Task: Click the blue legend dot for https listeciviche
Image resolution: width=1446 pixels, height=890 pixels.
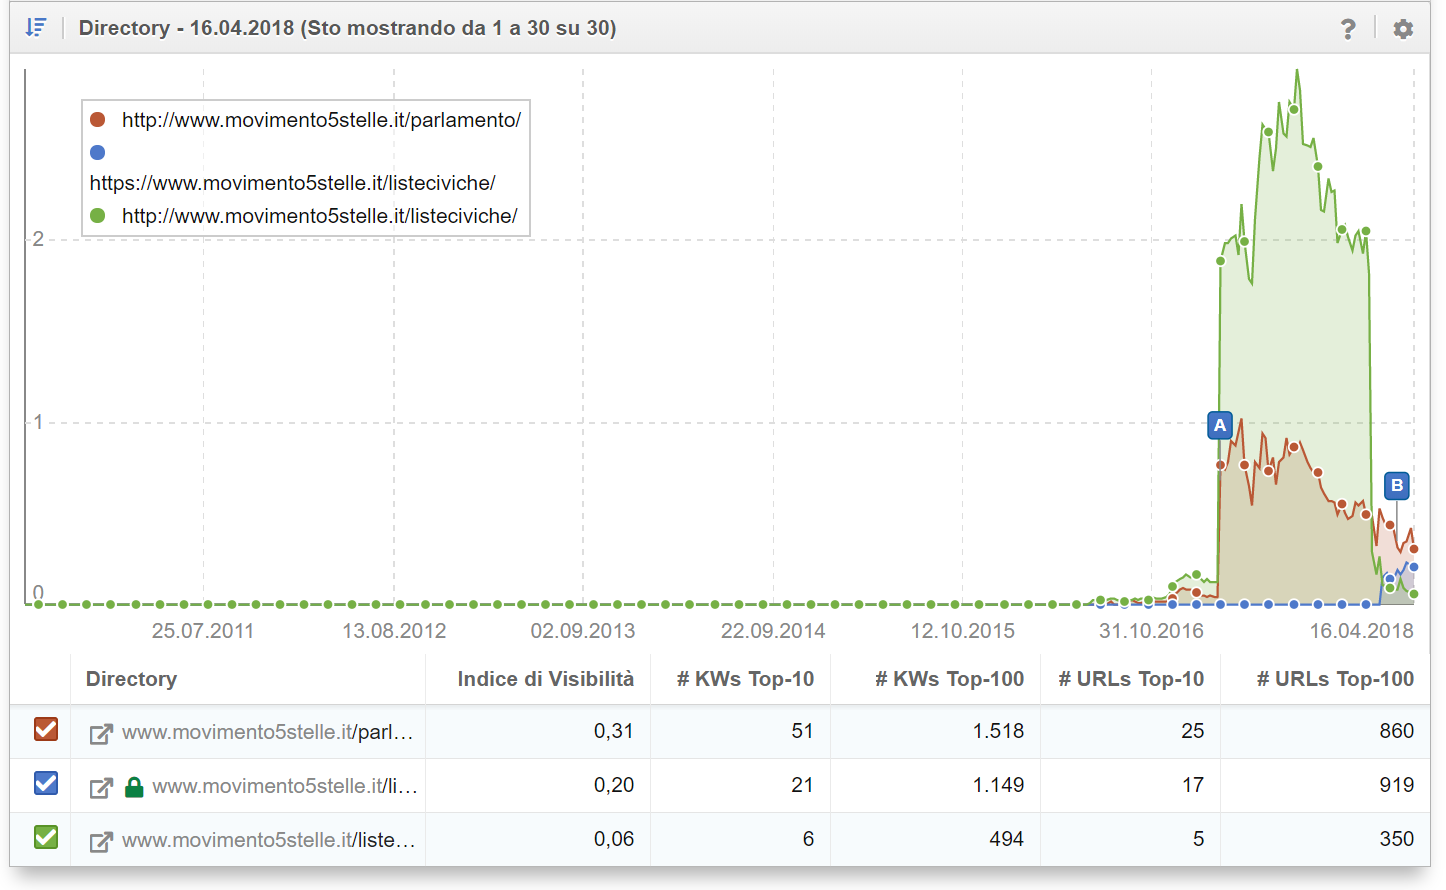Action: pyautogui.click(x=98, y=153)
